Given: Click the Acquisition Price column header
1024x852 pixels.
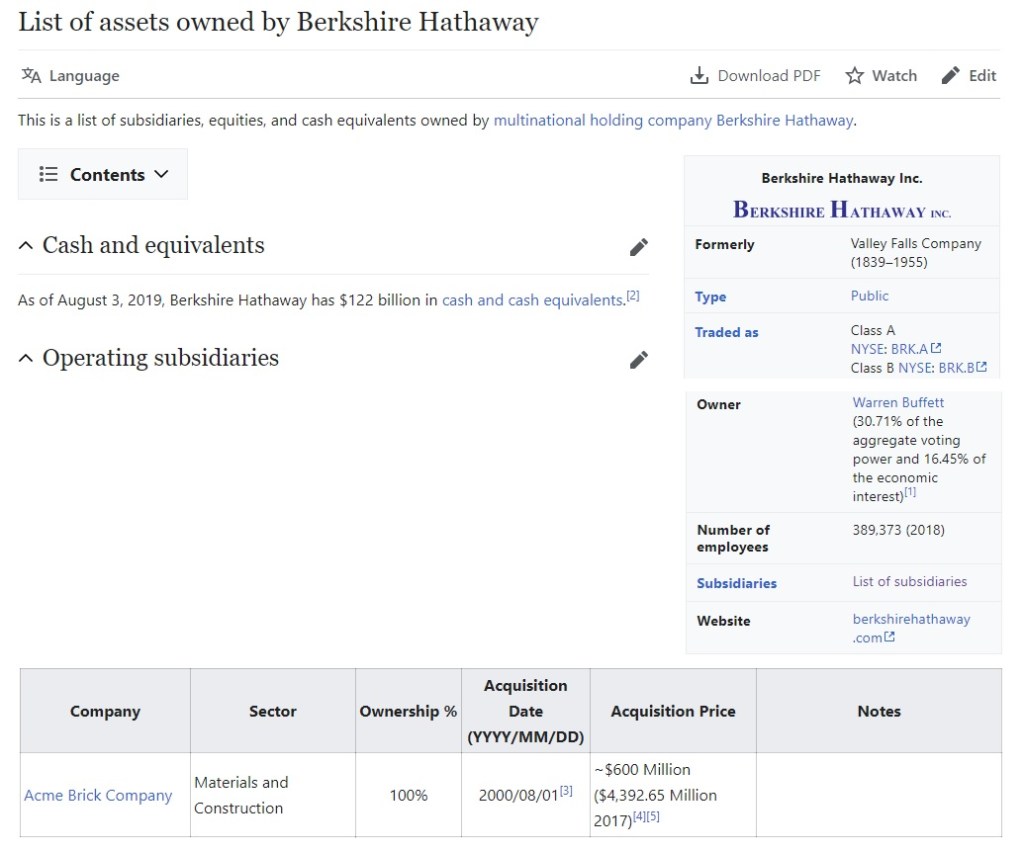Looking at the screenshot, I should click(672, 712).
